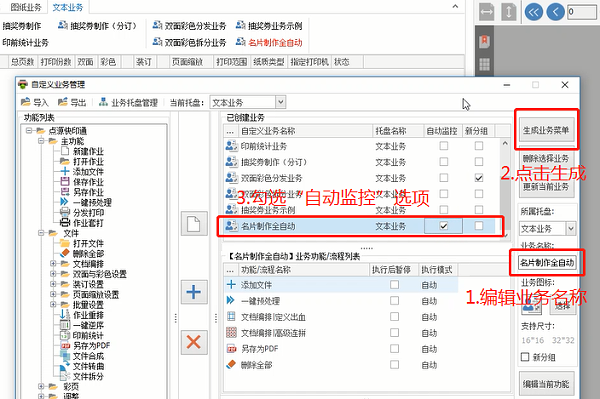Click the 业务名称 text field
Viewport: 600px width, 399px height.
coord(547,262)
